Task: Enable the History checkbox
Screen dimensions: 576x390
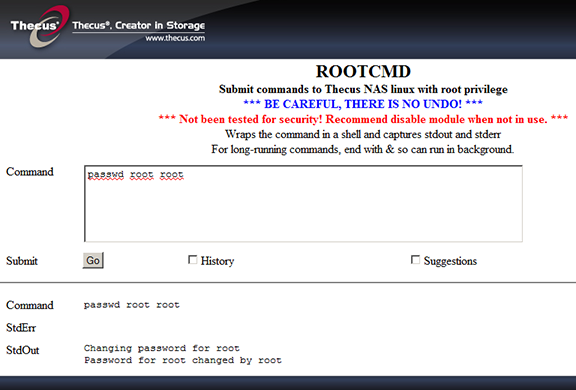Action: tap(192, 260)
